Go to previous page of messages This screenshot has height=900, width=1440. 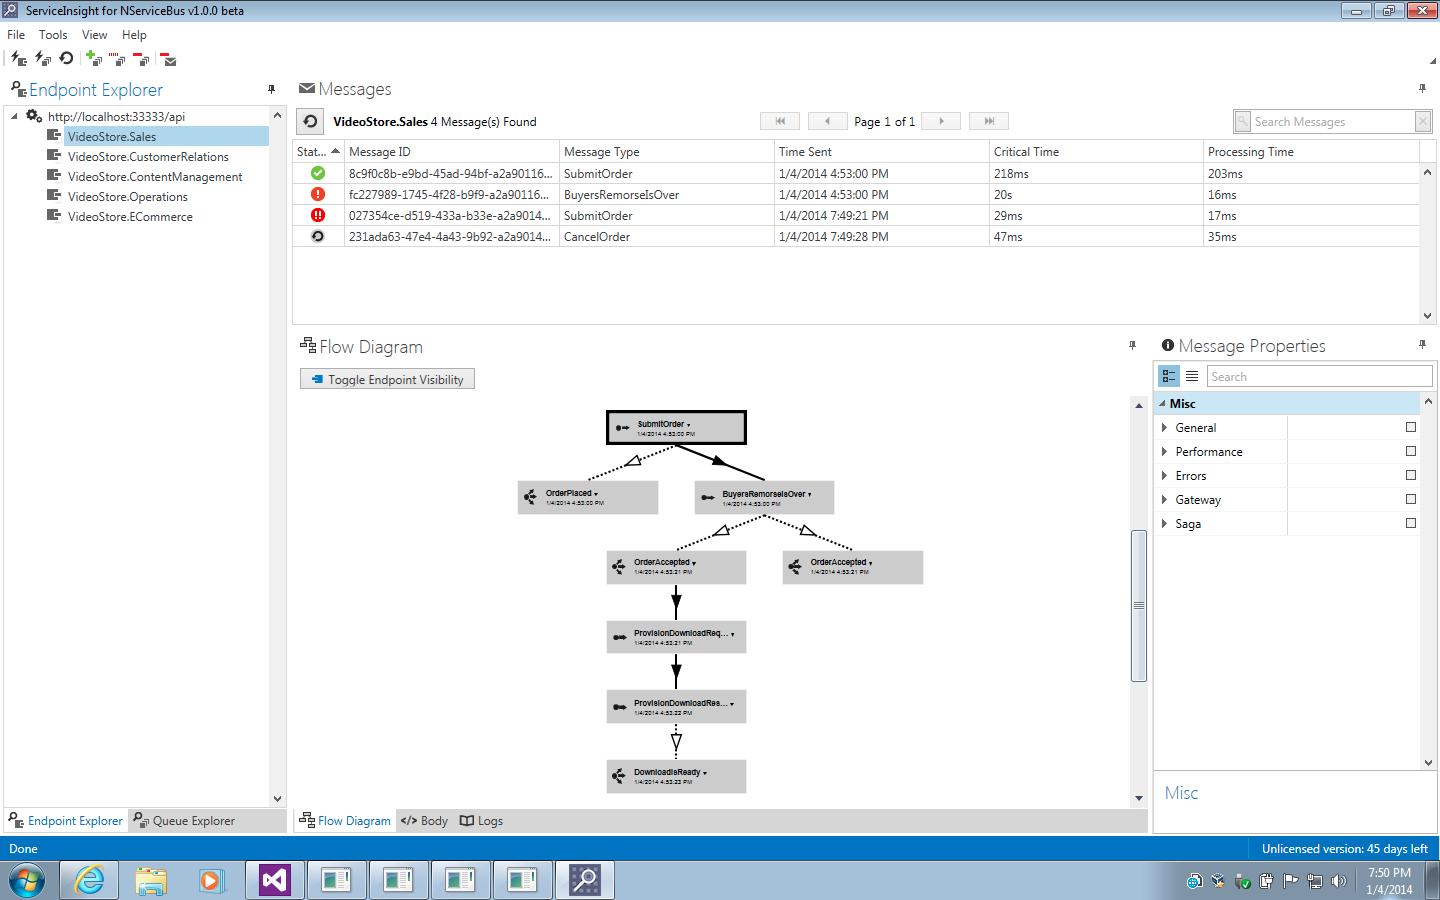click(827, 121)
